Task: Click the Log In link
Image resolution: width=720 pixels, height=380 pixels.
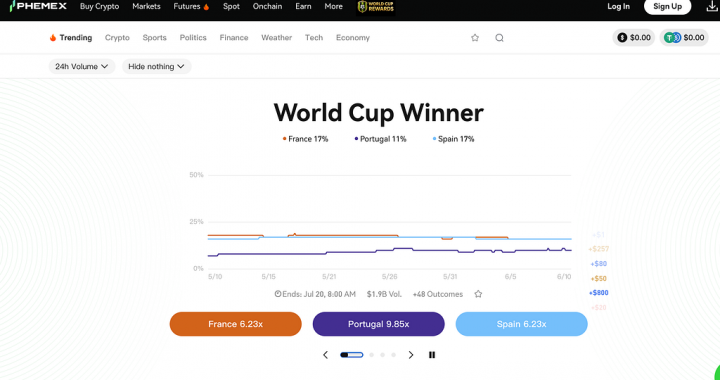Action: [619, 6]
